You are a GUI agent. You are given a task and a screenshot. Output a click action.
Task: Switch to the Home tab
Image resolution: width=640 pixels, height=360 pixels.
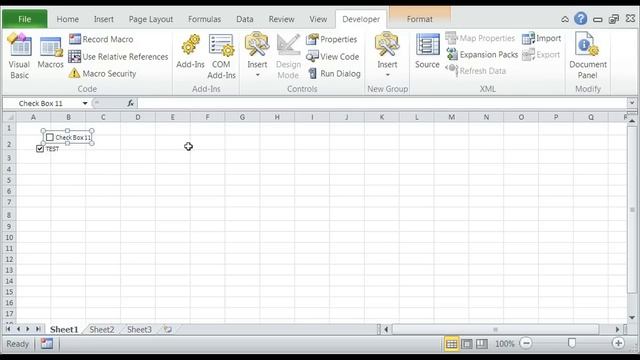point(67,19)
